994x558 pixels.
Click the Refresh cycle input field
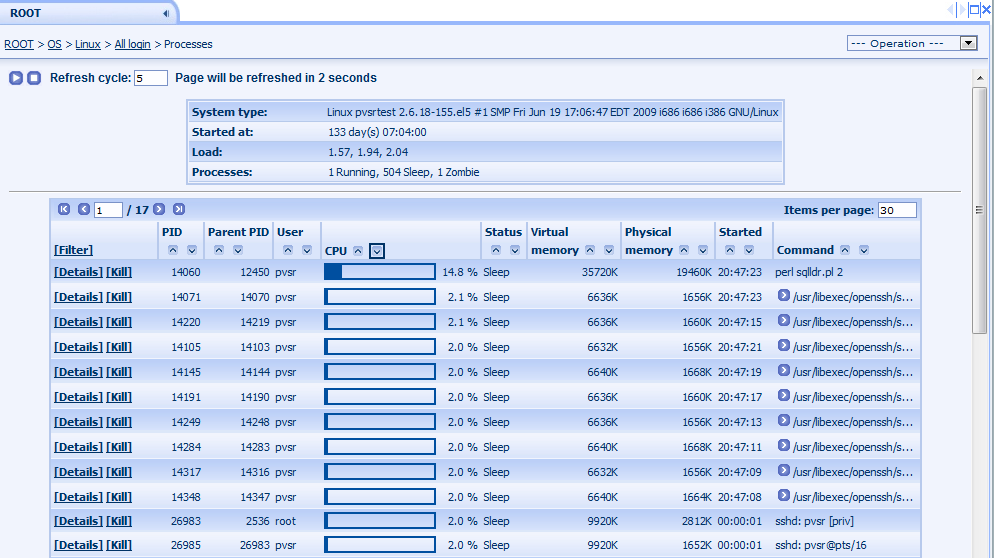click(x=151, y=78)
